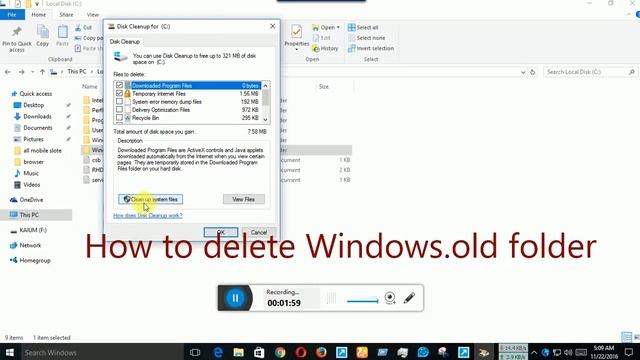Screen dimensions: 640x360
Task: Switch to Share ribbon tab
Action: pos(66,15)
